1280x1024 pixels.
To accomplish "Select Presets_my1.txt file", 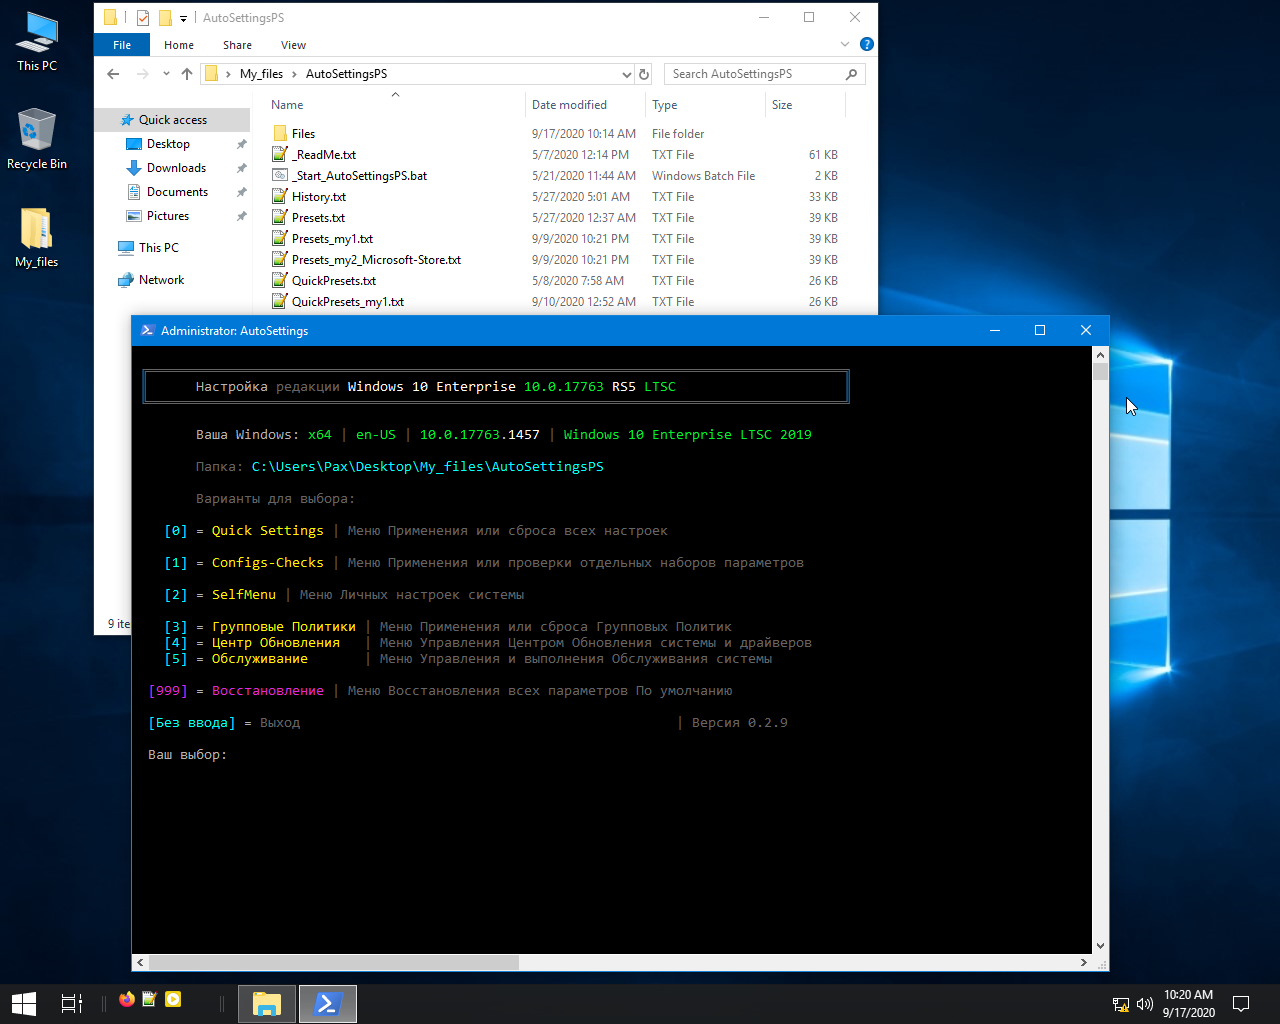I will tap(332, 239).
